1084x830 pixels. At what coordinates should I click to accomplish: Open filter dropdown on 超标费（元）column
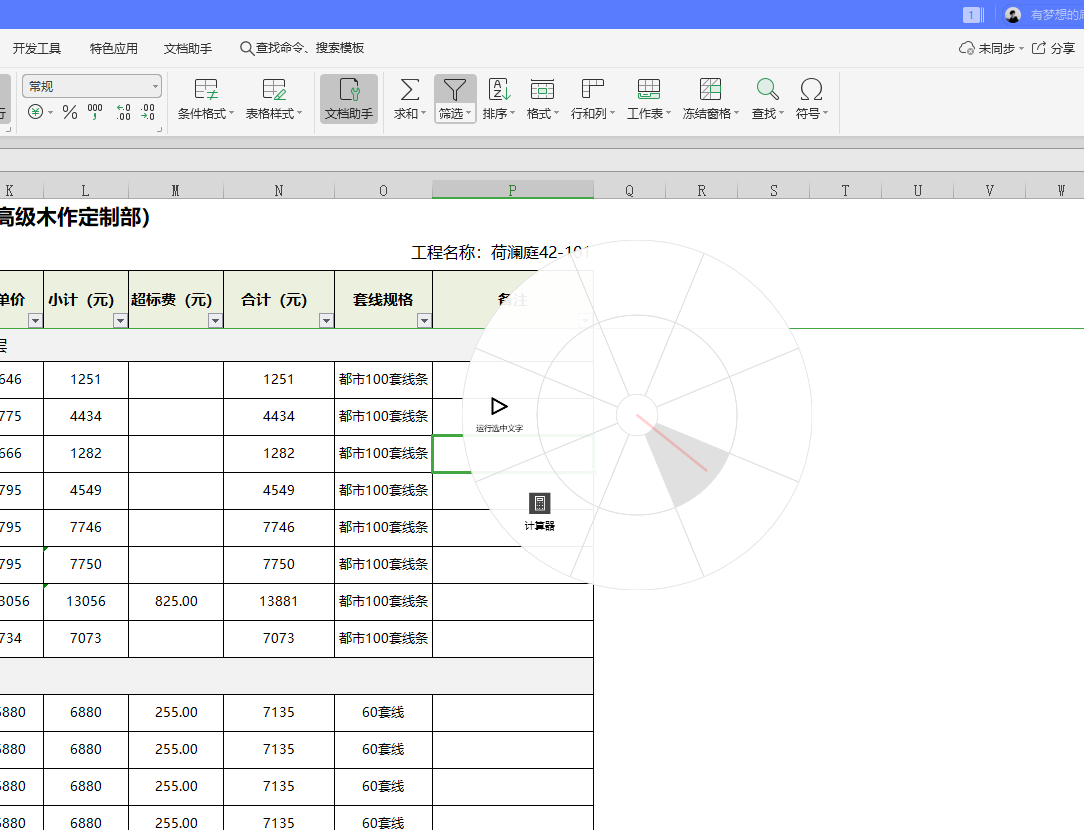click(x=216, y=321)
